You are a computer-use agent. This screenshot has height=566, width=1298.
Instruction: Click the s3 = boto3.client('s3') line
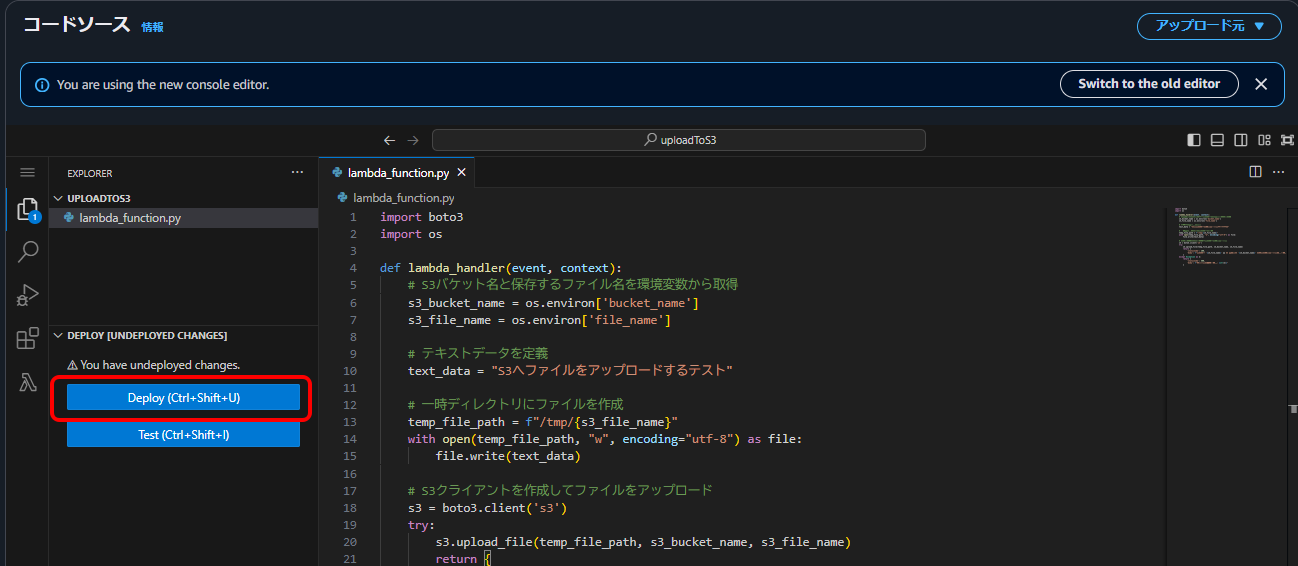coord(487,508)
